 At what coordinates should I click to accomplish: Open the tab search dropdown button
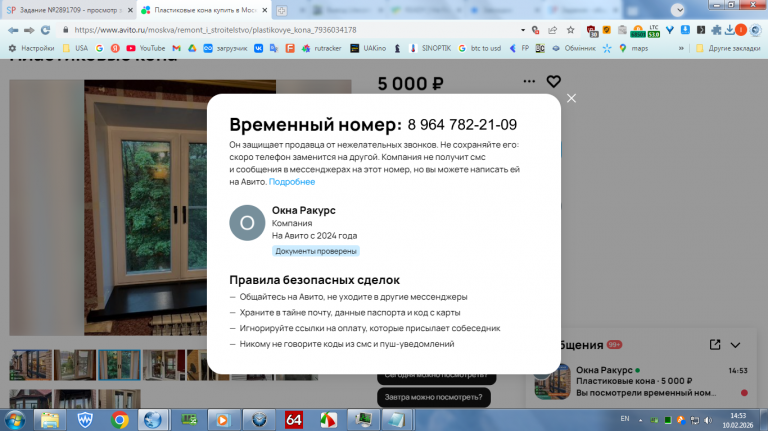coord(678,10)
